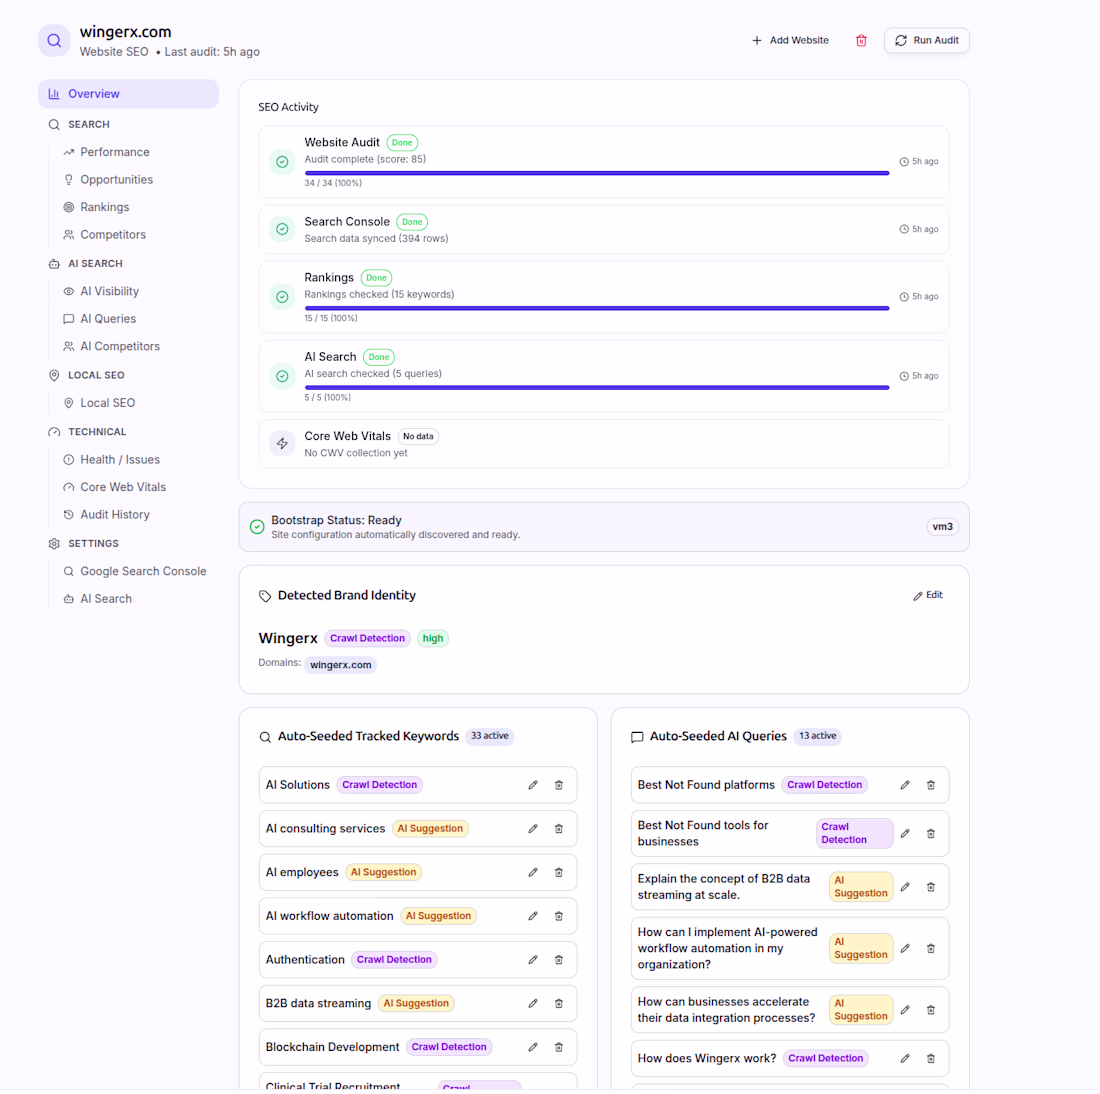Open Health / Issues page
Screen dimensions: 1100x1094
tap(120, 460)
